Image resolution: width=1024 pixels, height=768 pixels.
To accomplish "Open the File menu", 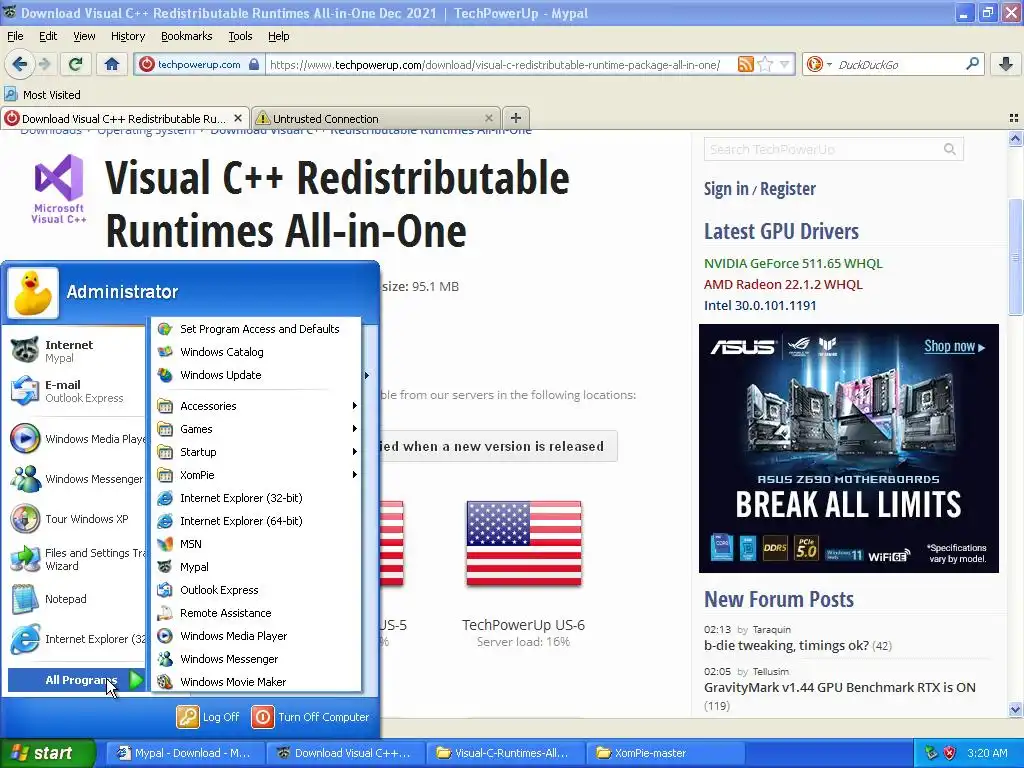I will tap(15, 36).
